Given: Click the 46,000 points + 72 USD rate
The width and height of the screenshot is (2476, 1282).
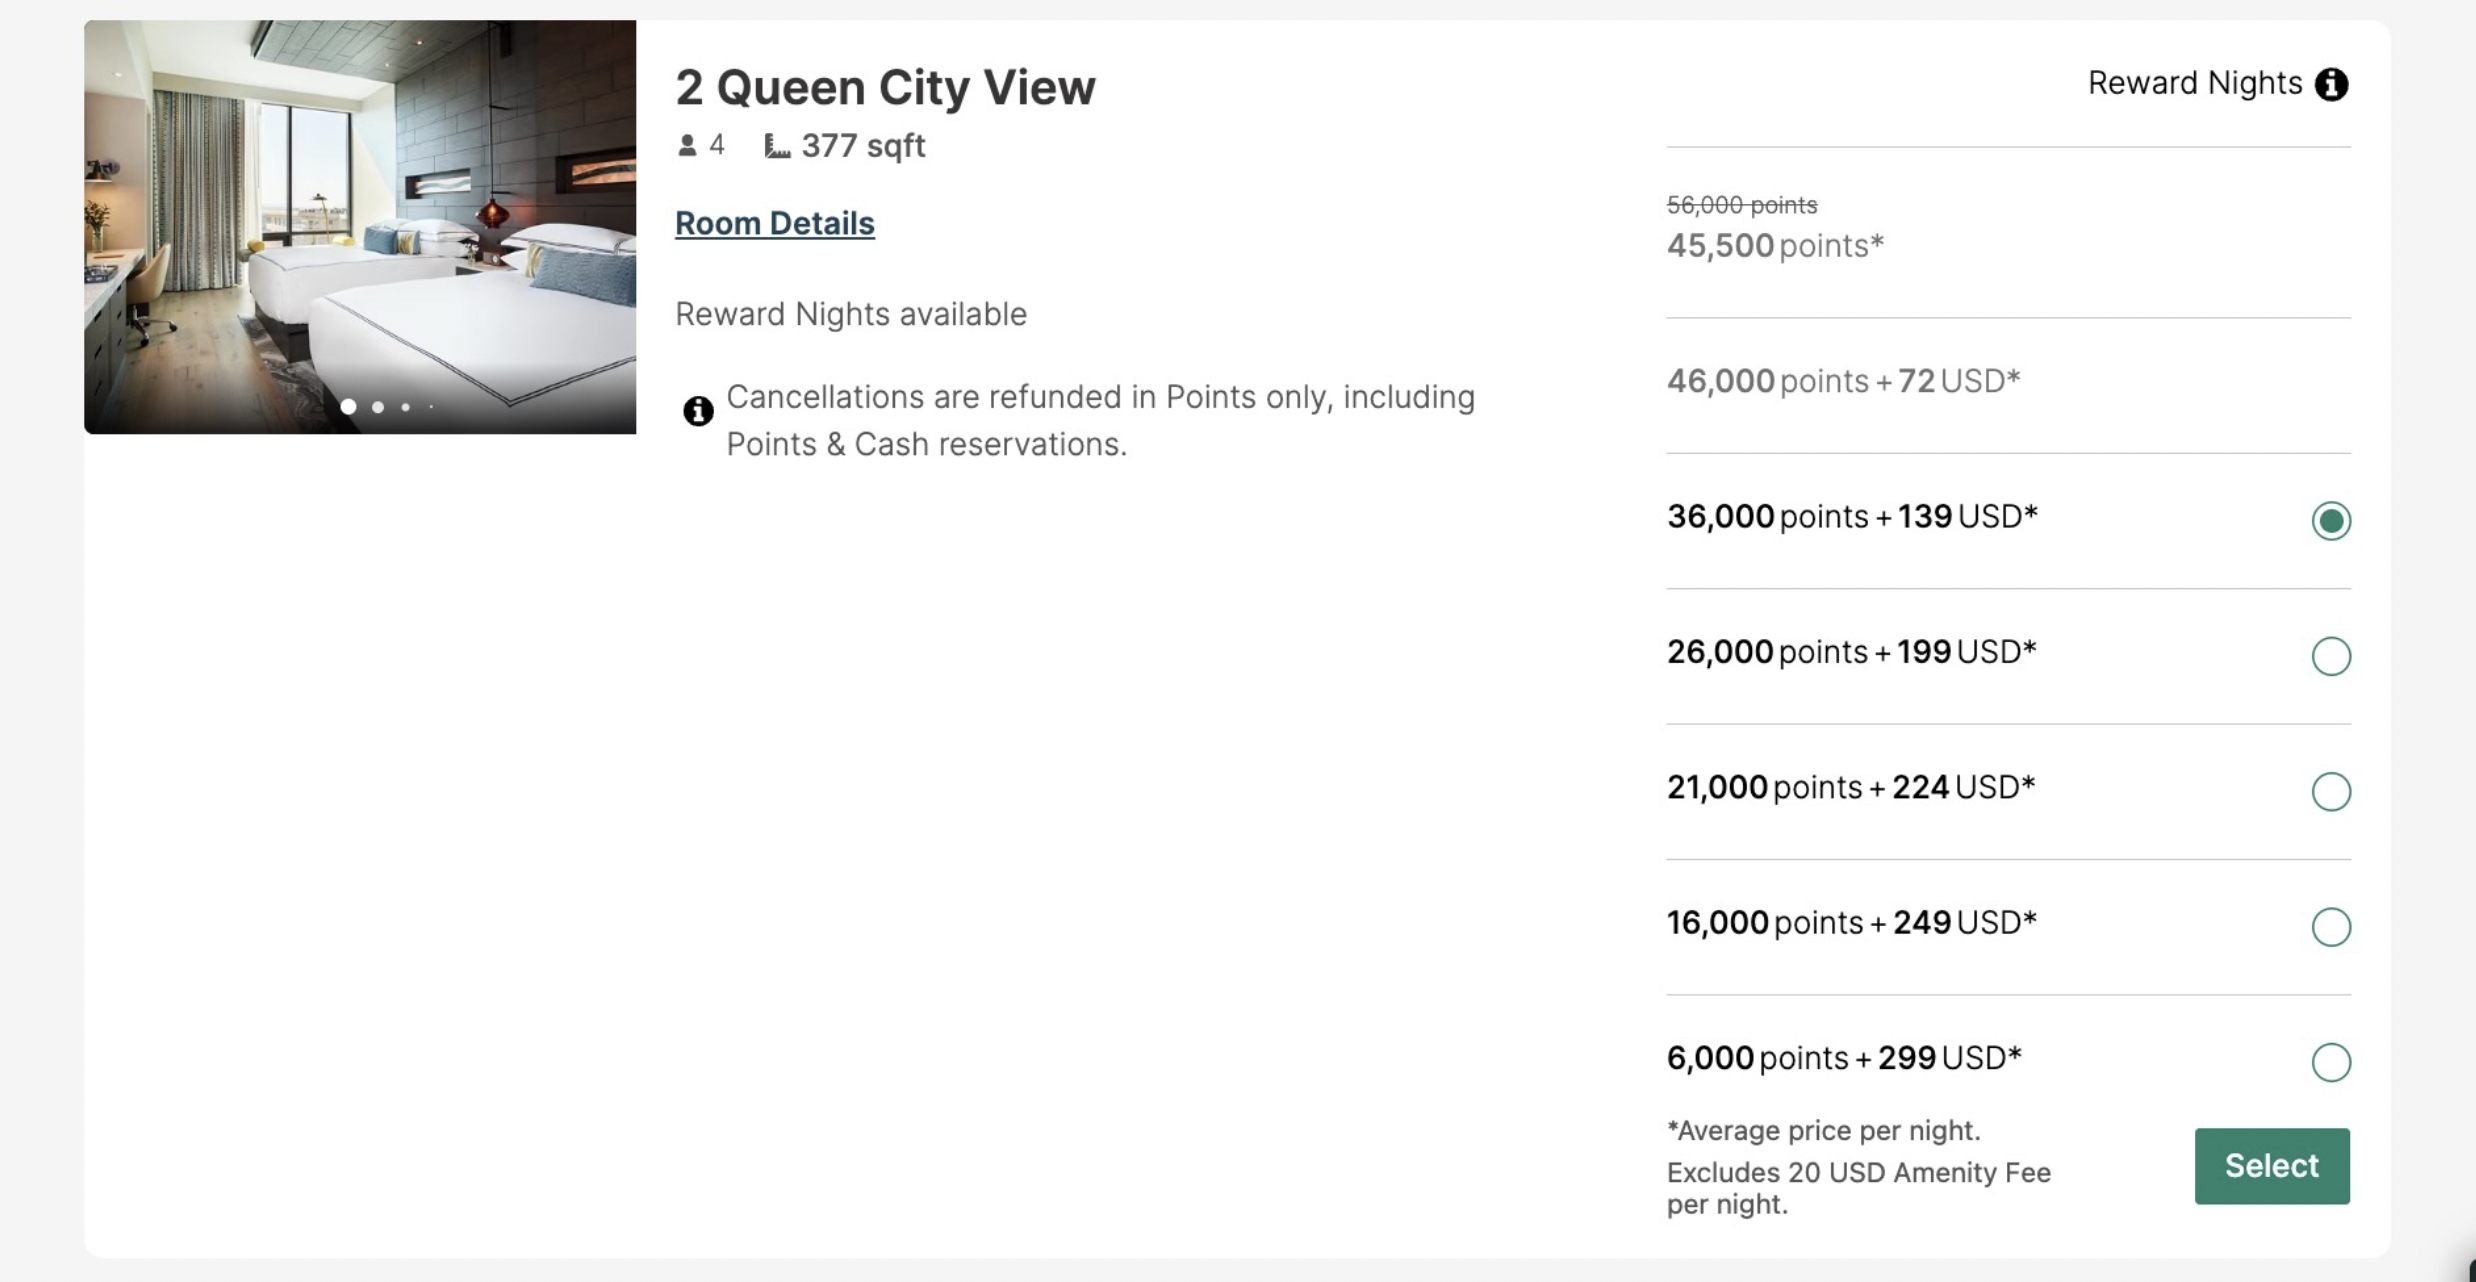Looking at the screenshot, I should [x=1843, y=381].
